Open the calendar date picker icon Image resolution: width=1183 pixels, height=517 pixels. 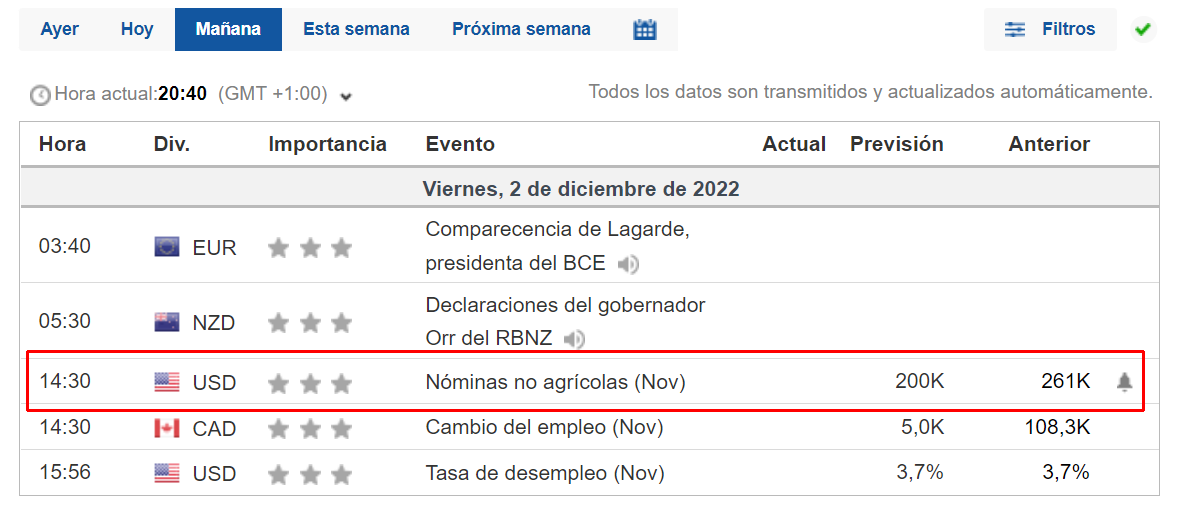[645, 30]
